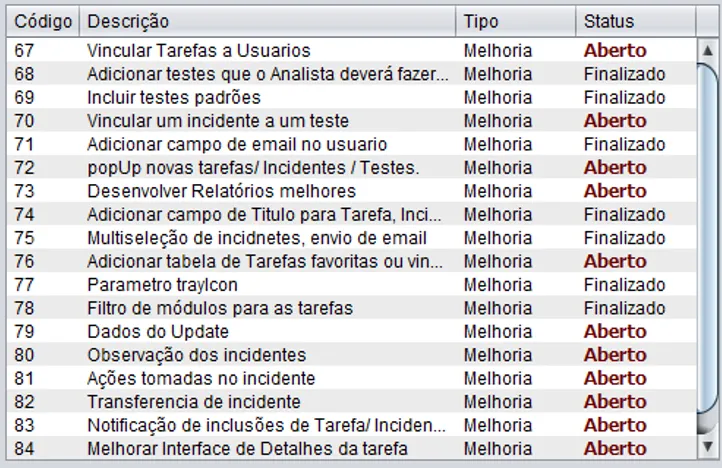
Task: Select the 'Dados do Update' row
Action: pyautogui.click(x=157, y=332)
